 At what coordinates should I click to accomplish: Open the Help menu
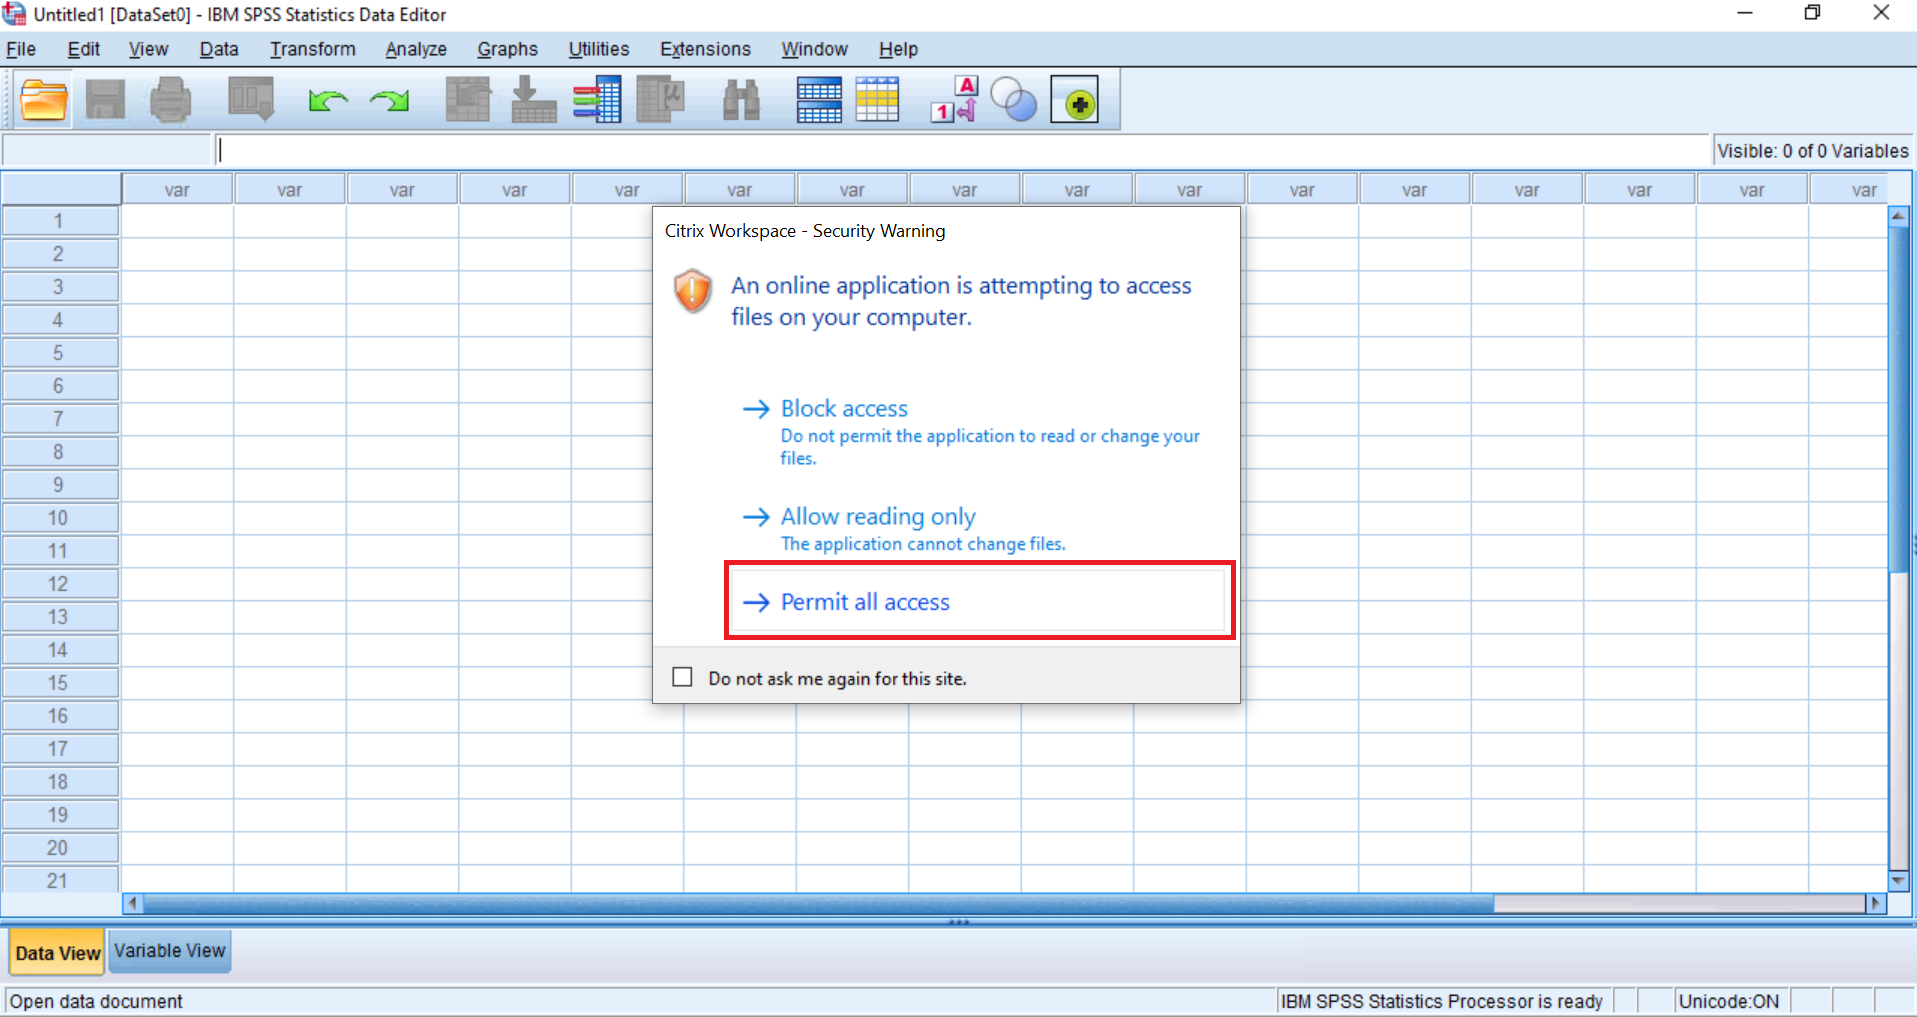[898, 49]
